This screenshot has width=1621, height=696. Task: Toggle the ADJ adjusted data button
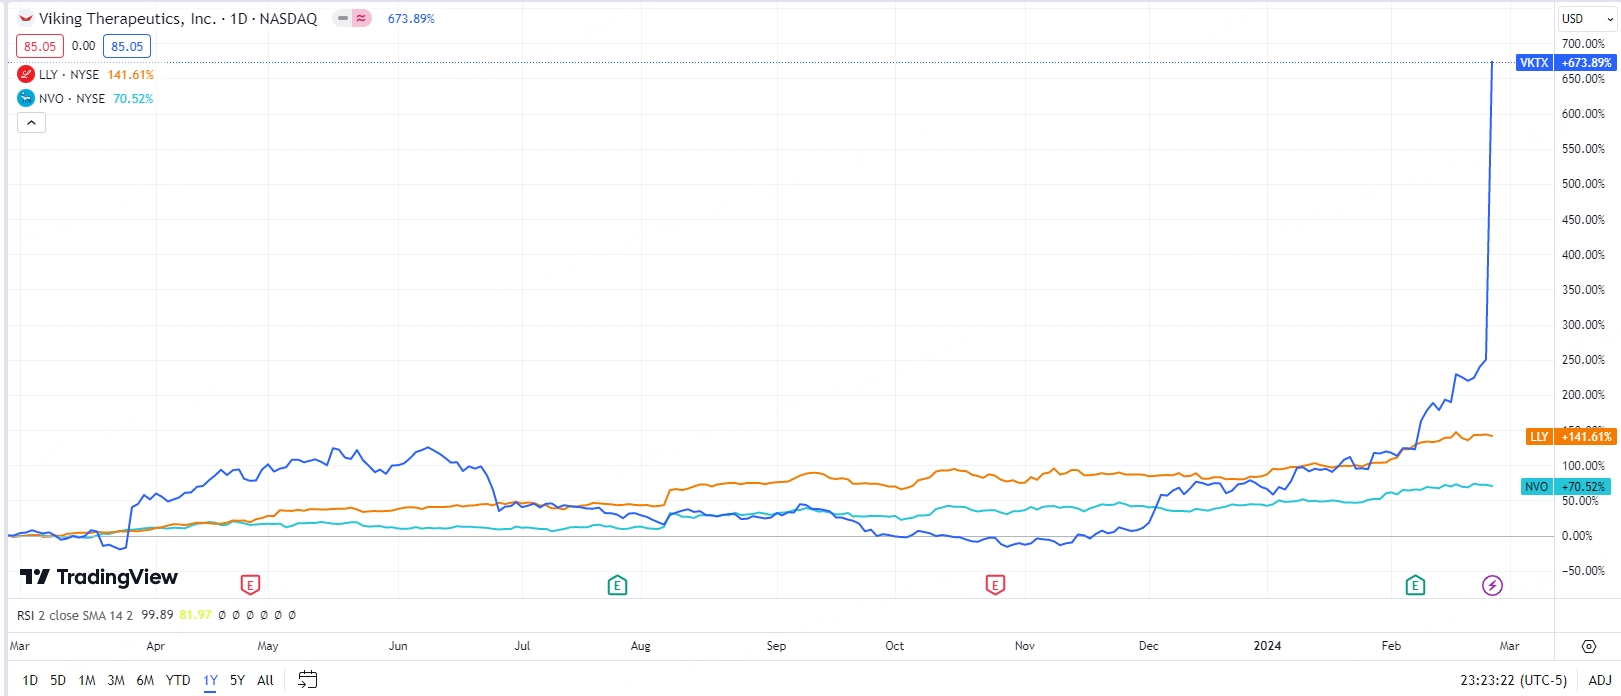1600,680
